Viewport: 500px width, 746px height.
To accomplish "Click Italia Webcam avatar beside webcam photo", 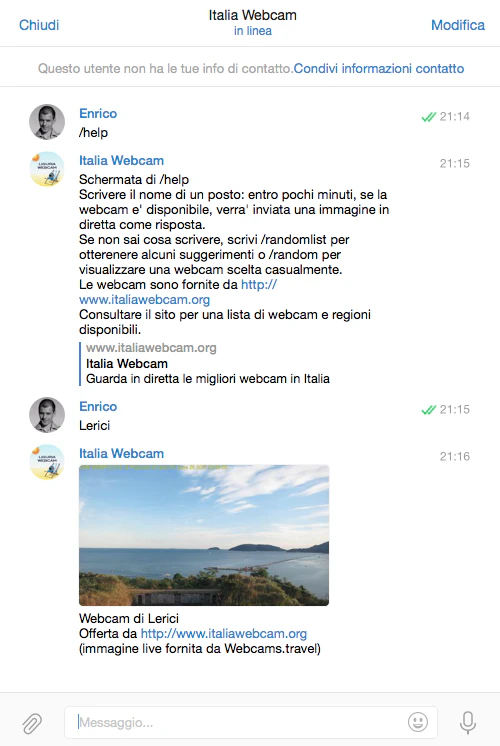I will pos(47,462).
